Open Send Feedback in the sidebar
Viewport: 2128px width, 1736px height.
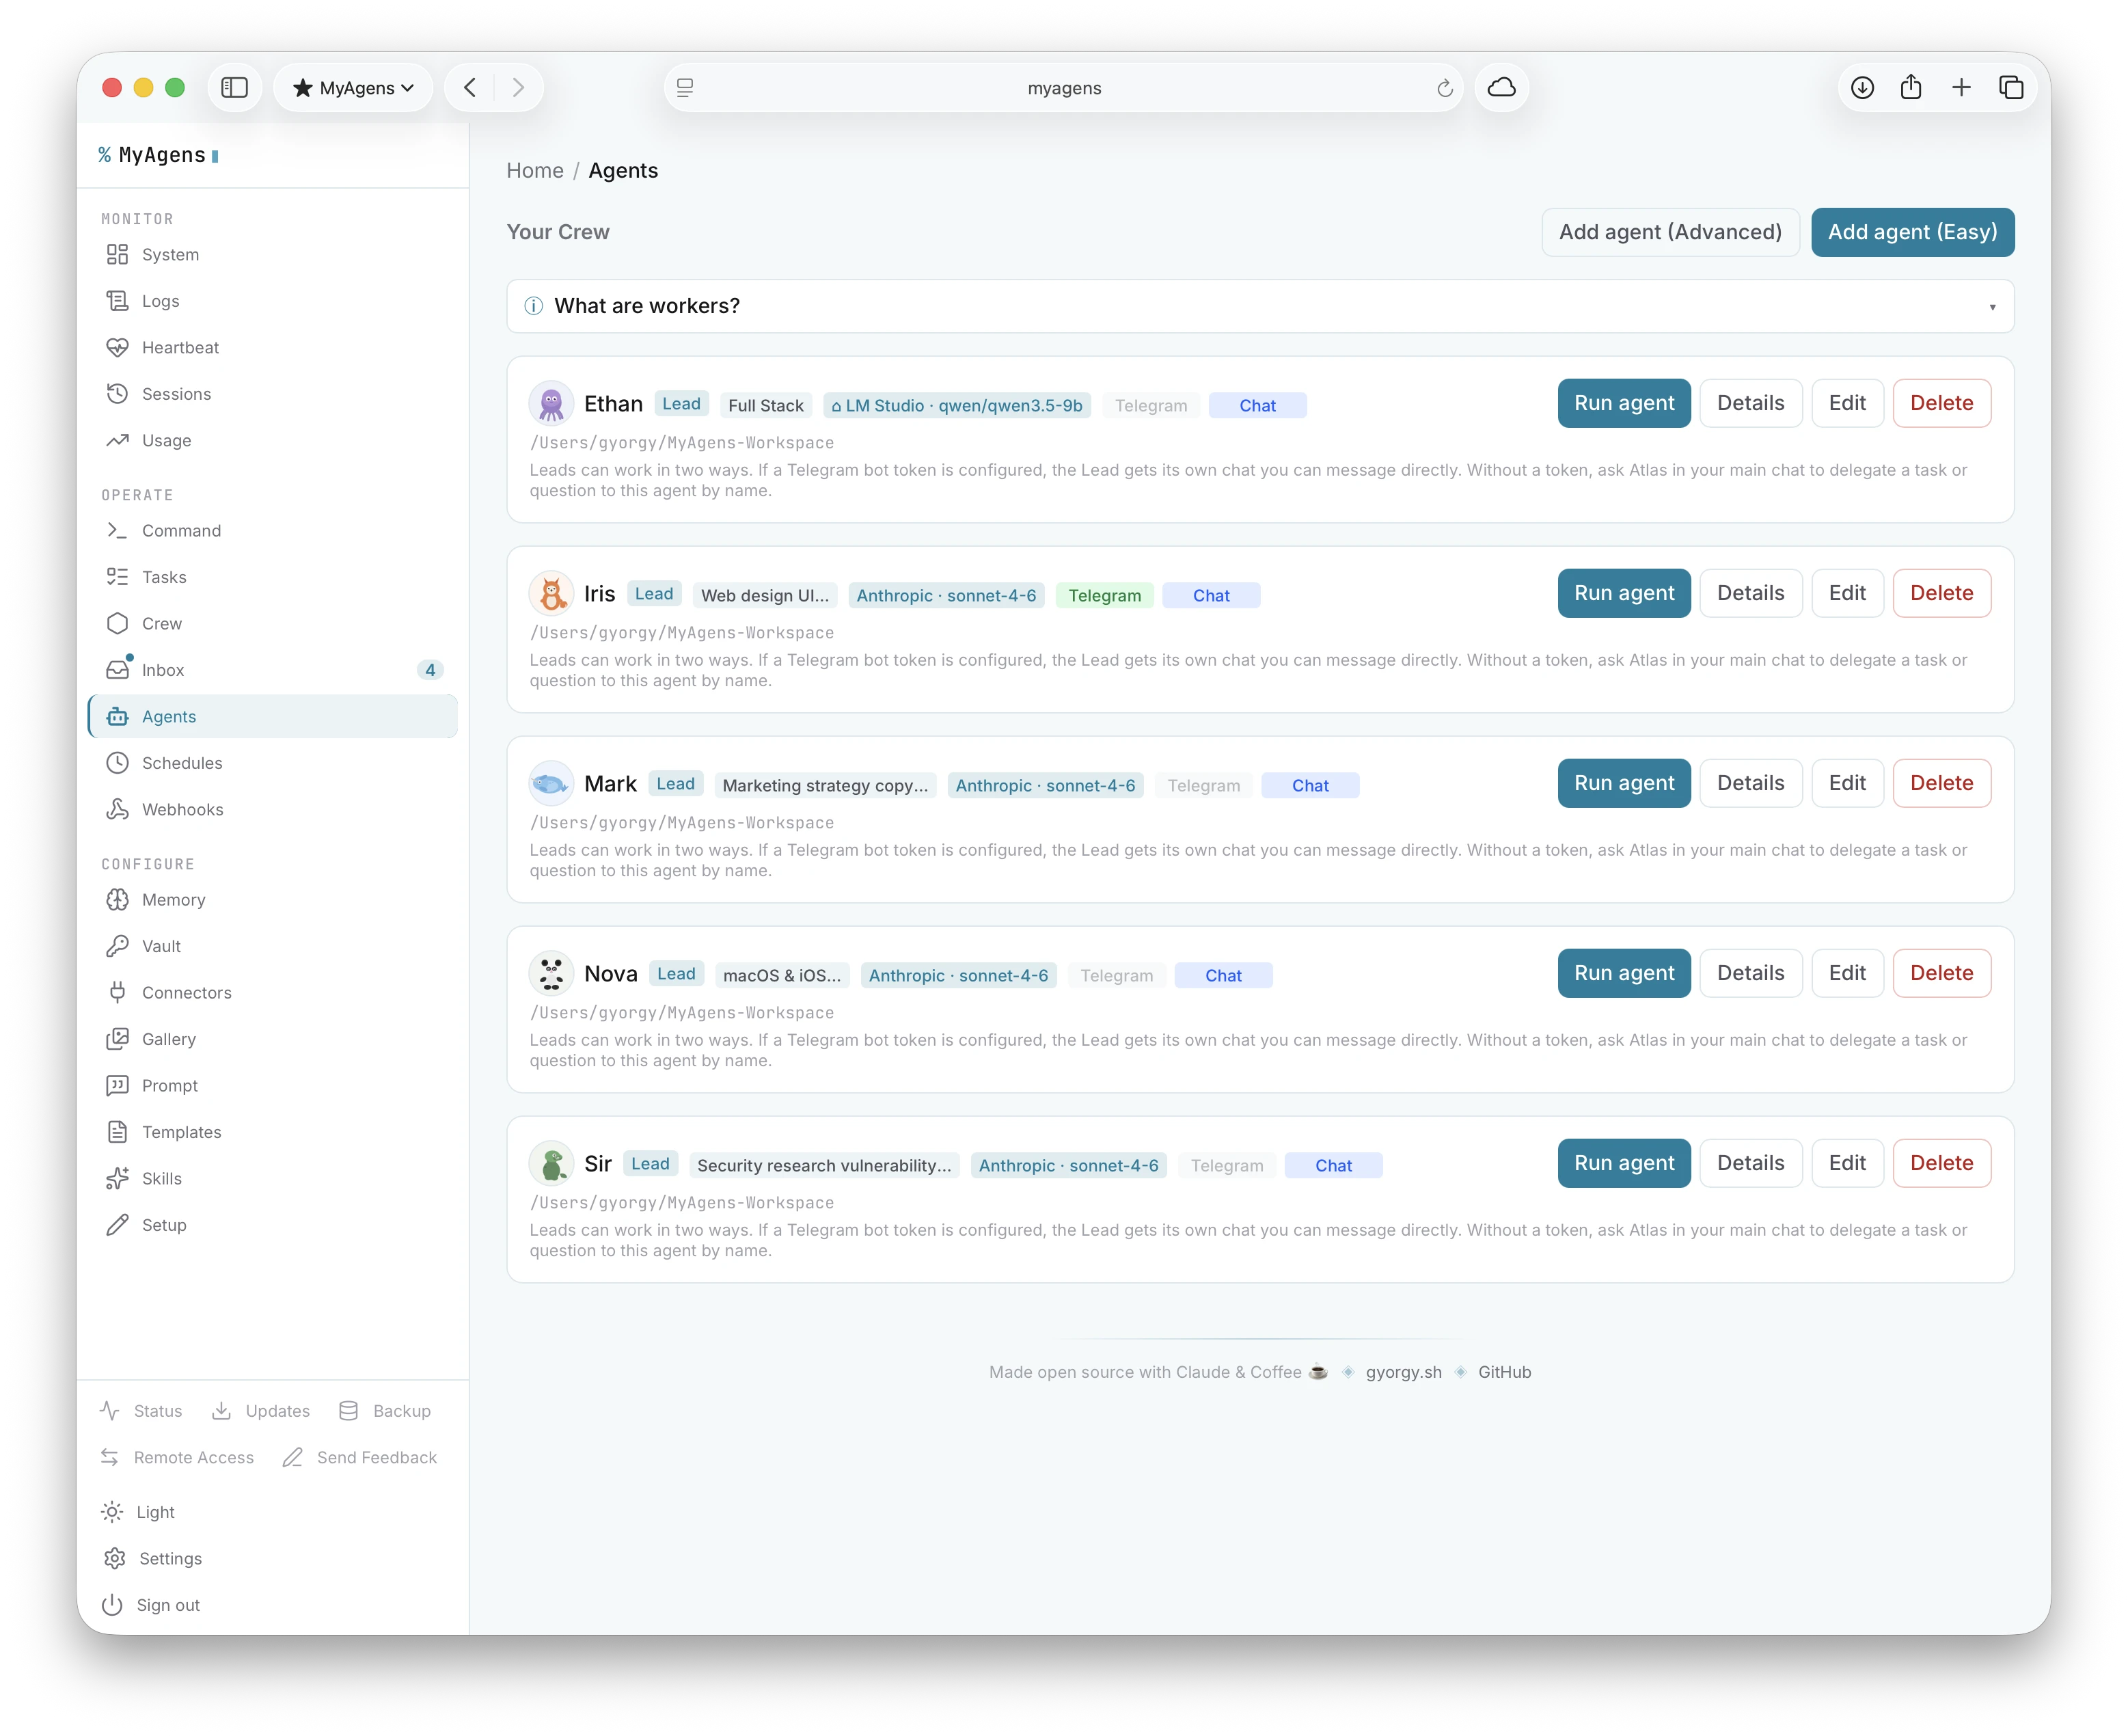coord(360,1458)
